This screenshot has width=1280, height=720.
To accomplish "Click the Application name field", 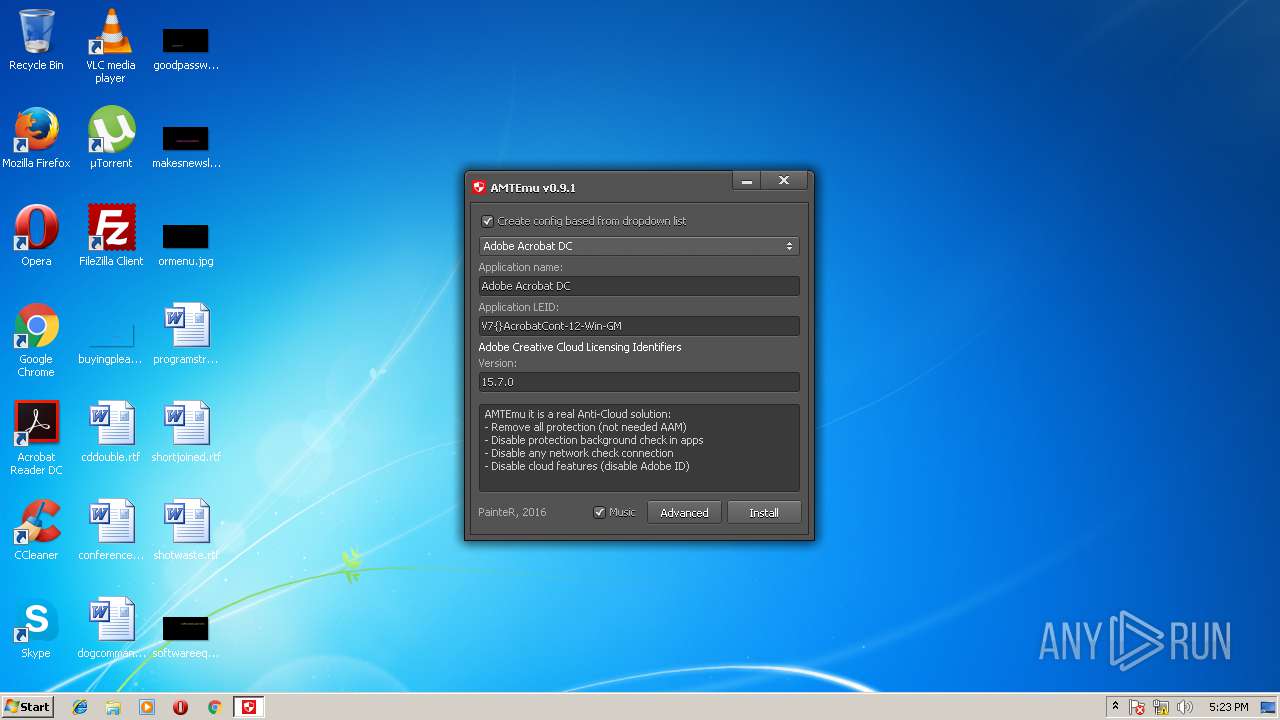I will coord(639,286).
